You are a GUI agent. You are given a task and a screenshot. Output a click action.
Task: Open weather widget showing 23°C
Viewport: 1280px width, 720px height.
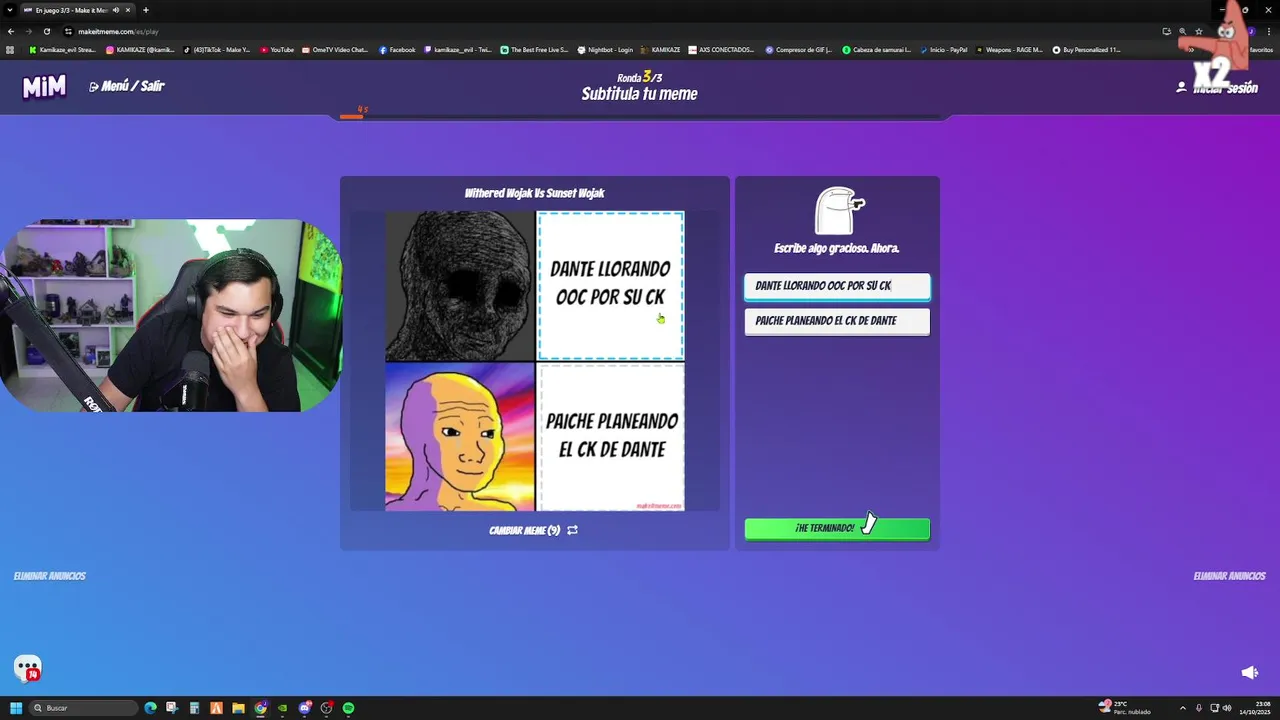point(1125,707)
